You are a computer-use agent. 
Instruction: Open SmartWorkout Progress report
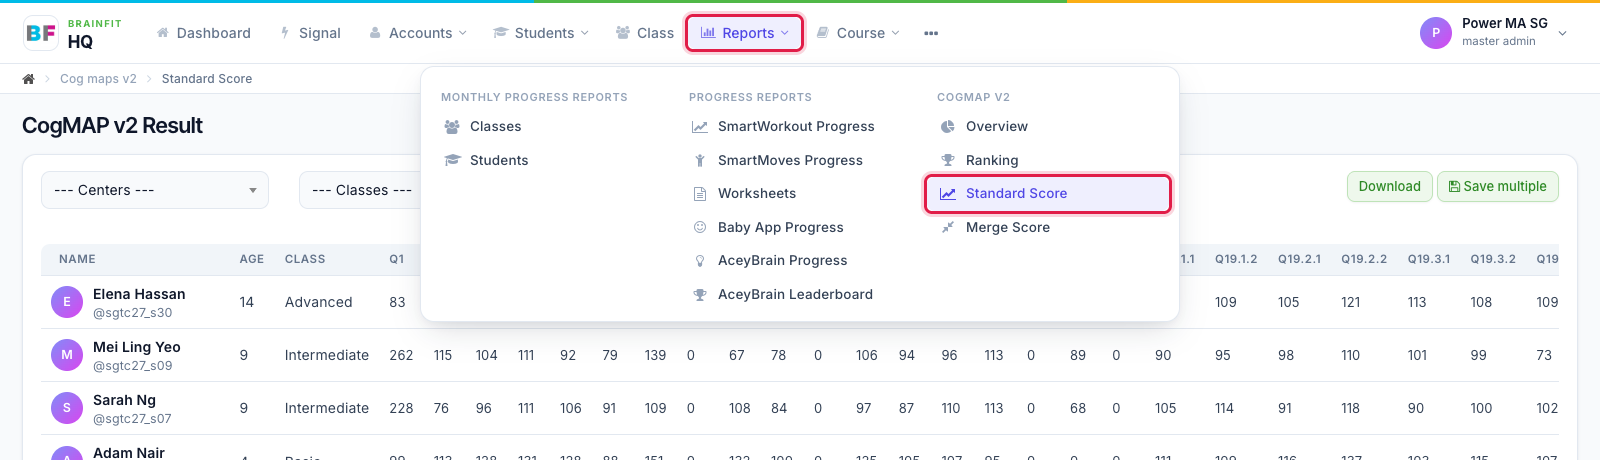783,127
